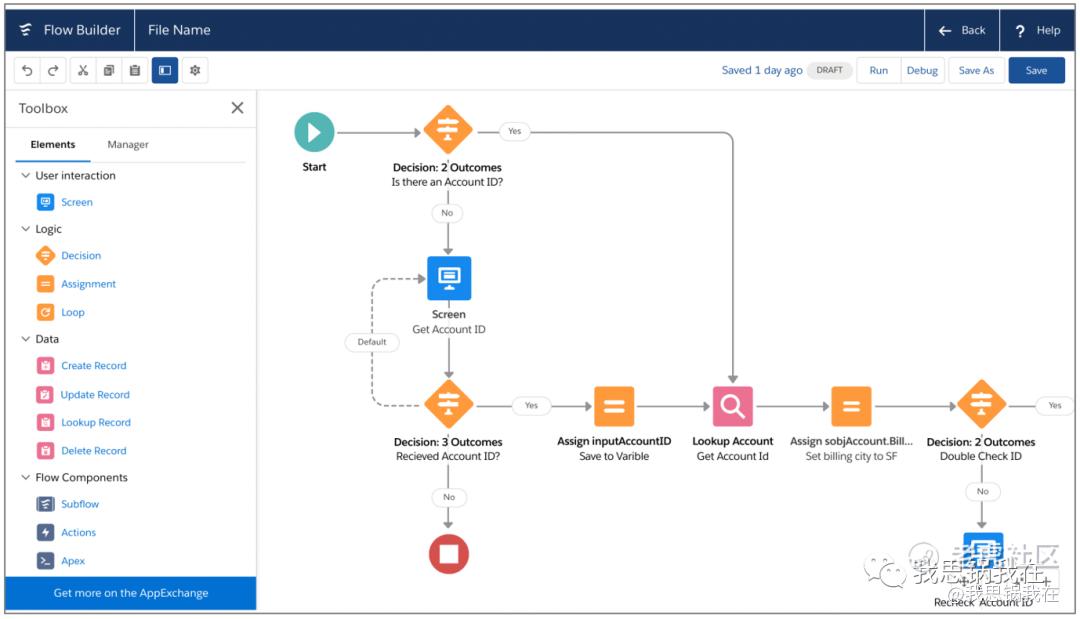Viewport: 1080px width, 619px height.
Task: Collapse the Flow Components section
Action: tap(25, 477)
